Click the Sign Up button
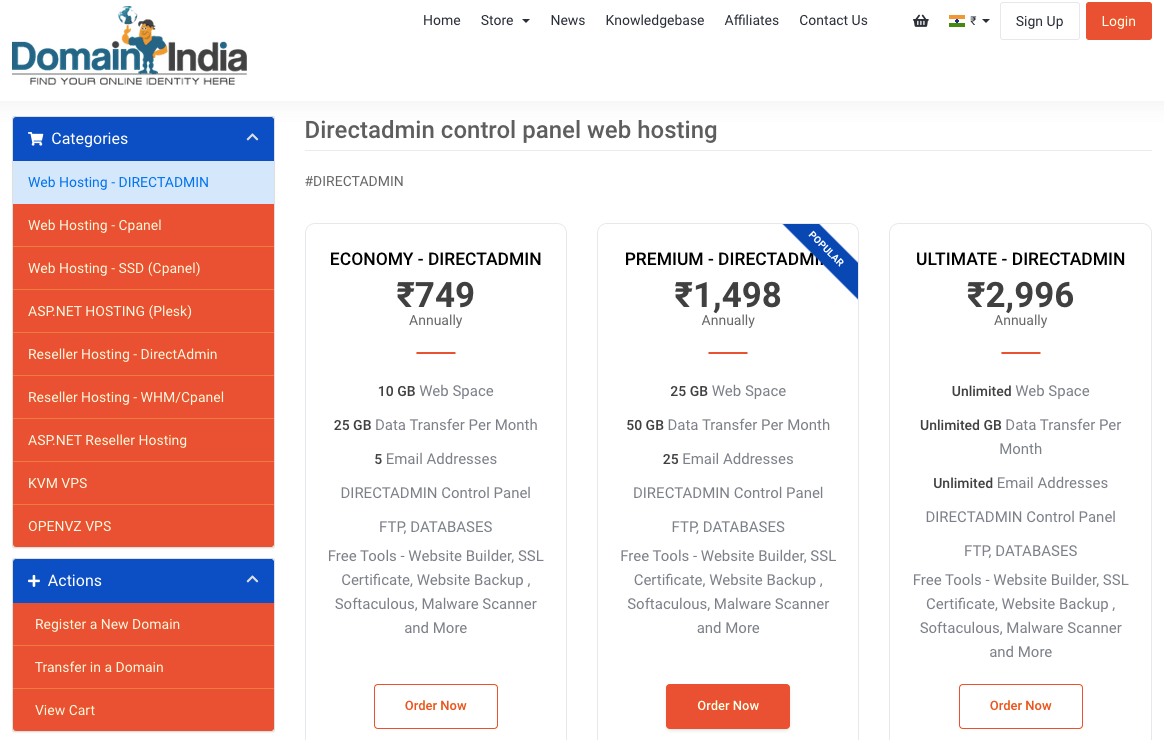 (x=1039, y=21)
